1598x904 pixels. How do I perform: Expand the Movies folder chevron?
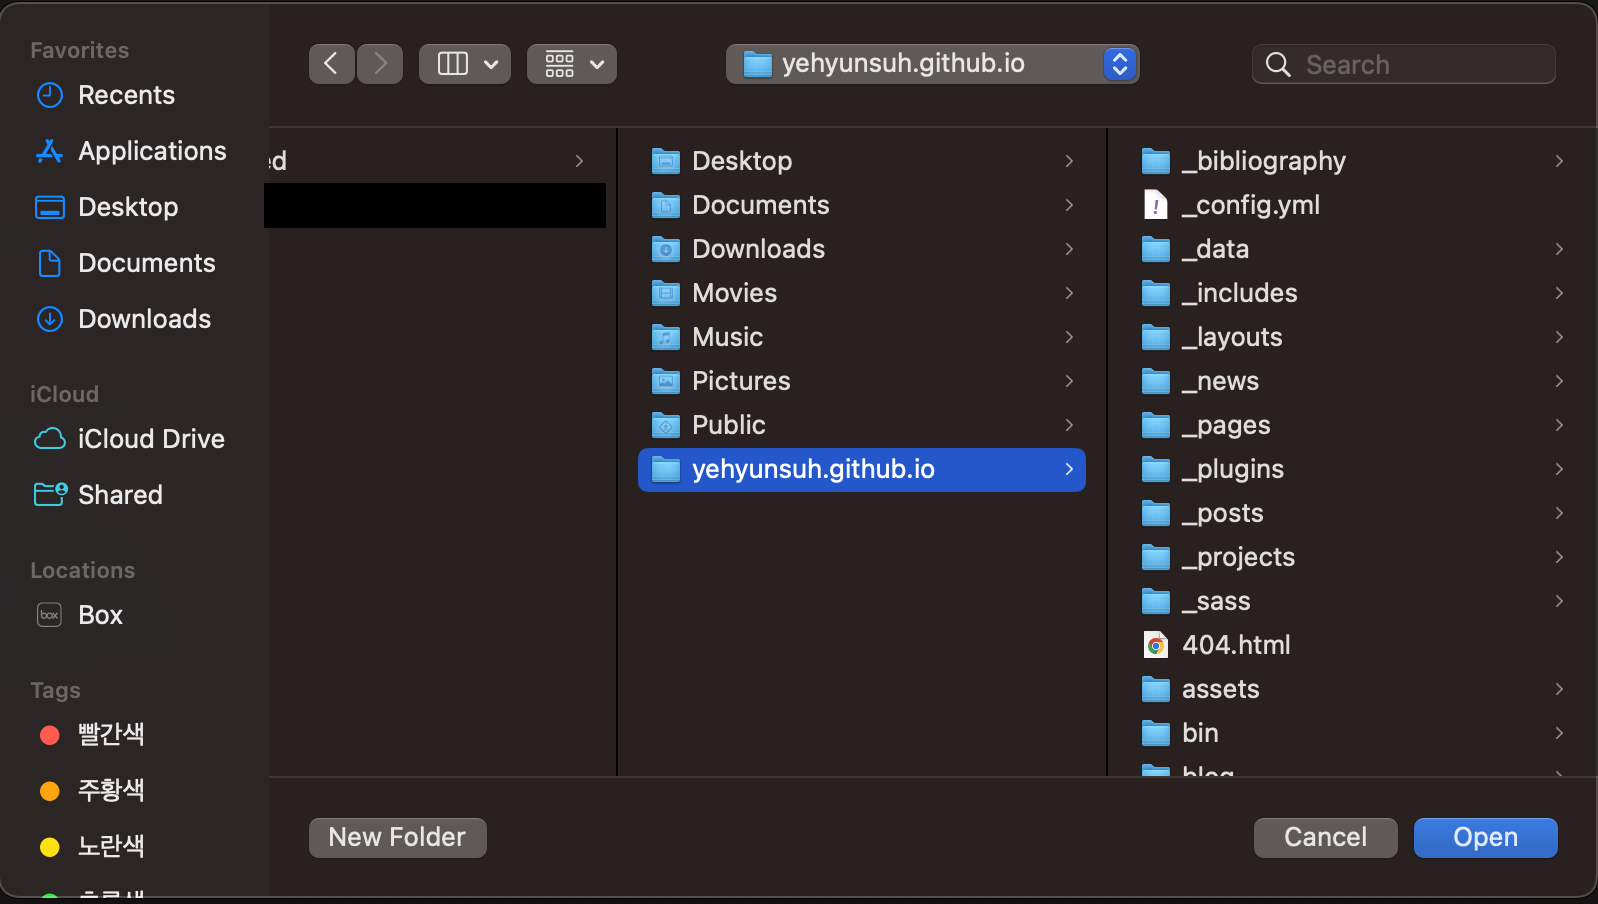pos(1069,293)
